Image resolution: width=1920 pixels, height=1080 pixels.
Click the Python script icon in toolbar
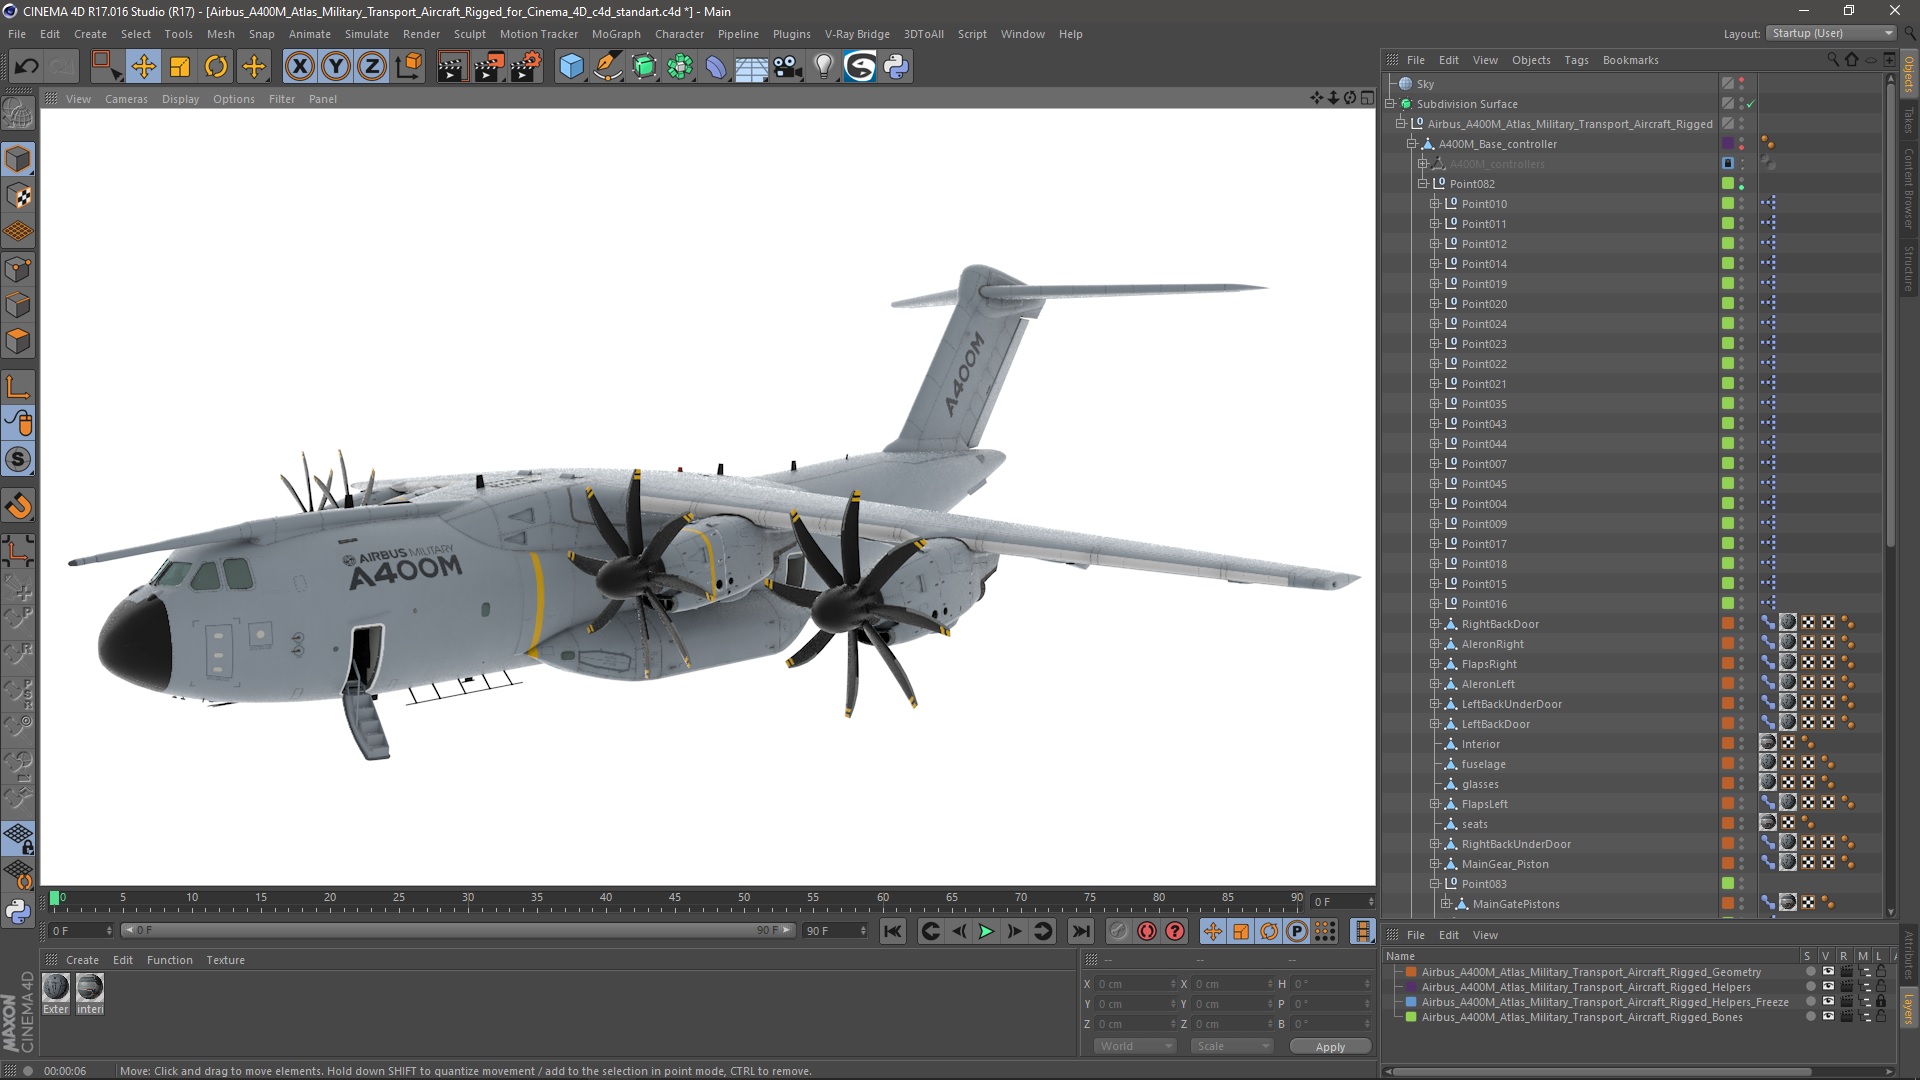click(x=896, y=67)
